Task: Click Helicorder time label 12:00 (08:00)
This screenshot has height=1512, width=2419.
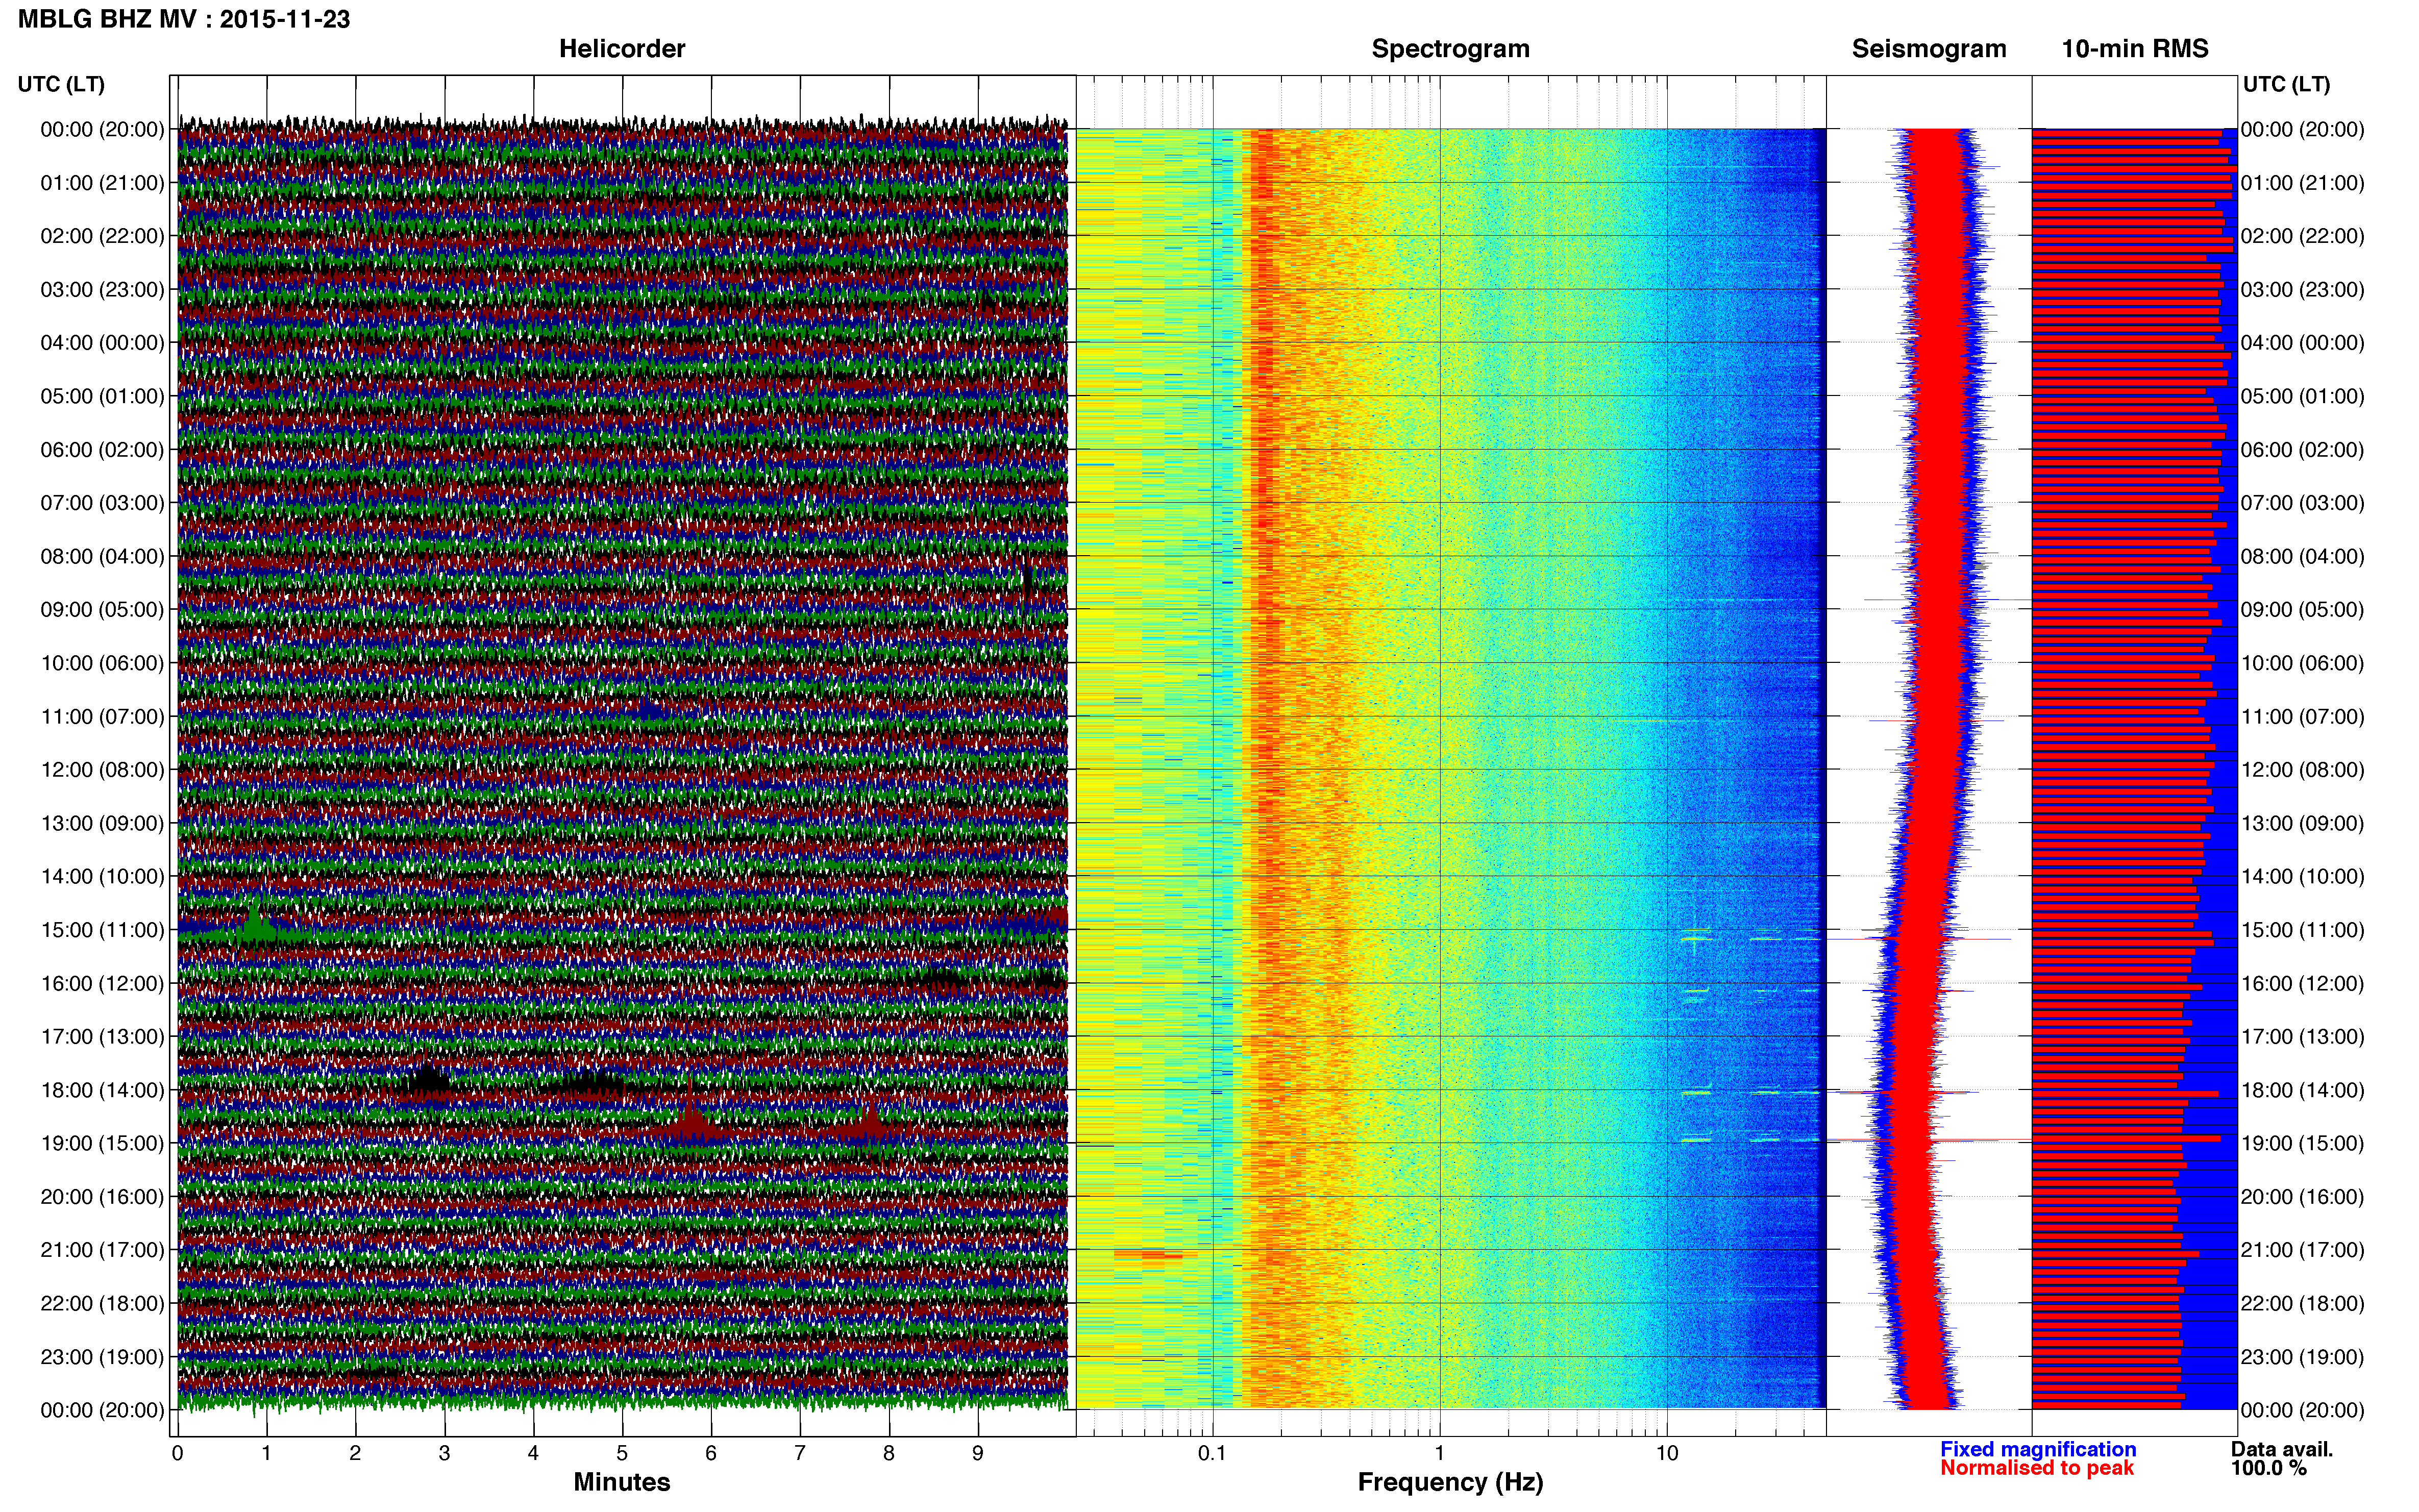Action: point(102,770)
